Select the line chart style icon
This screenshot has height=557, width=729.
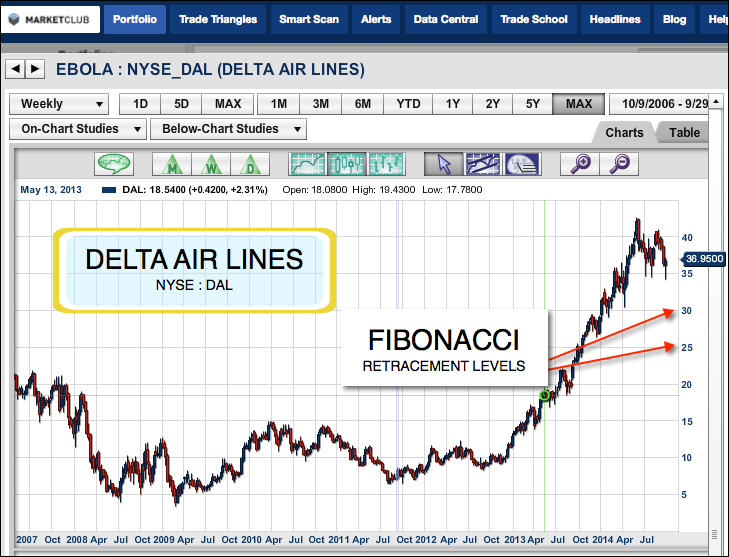pyautogui.click(x=307, y=164)
